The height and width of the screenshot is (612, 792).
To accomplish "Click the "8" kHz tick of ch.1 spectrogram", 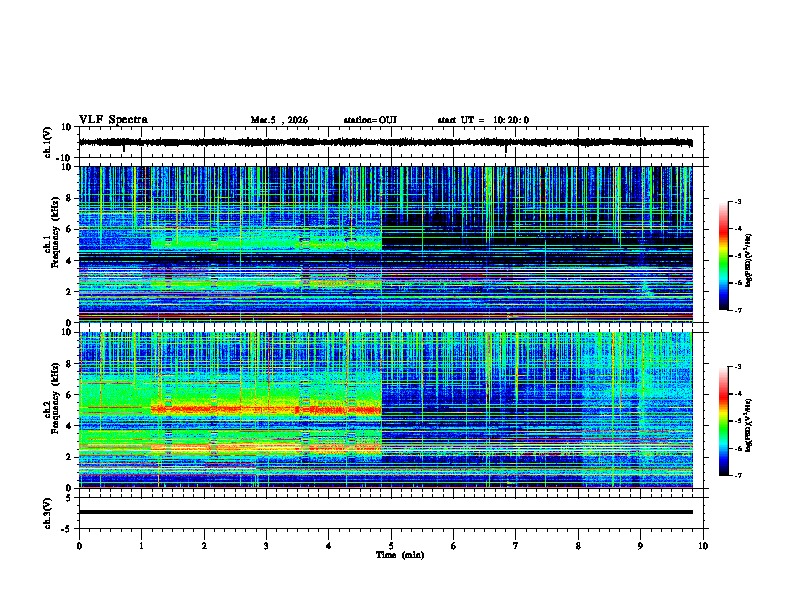I will tap(69, 198).
